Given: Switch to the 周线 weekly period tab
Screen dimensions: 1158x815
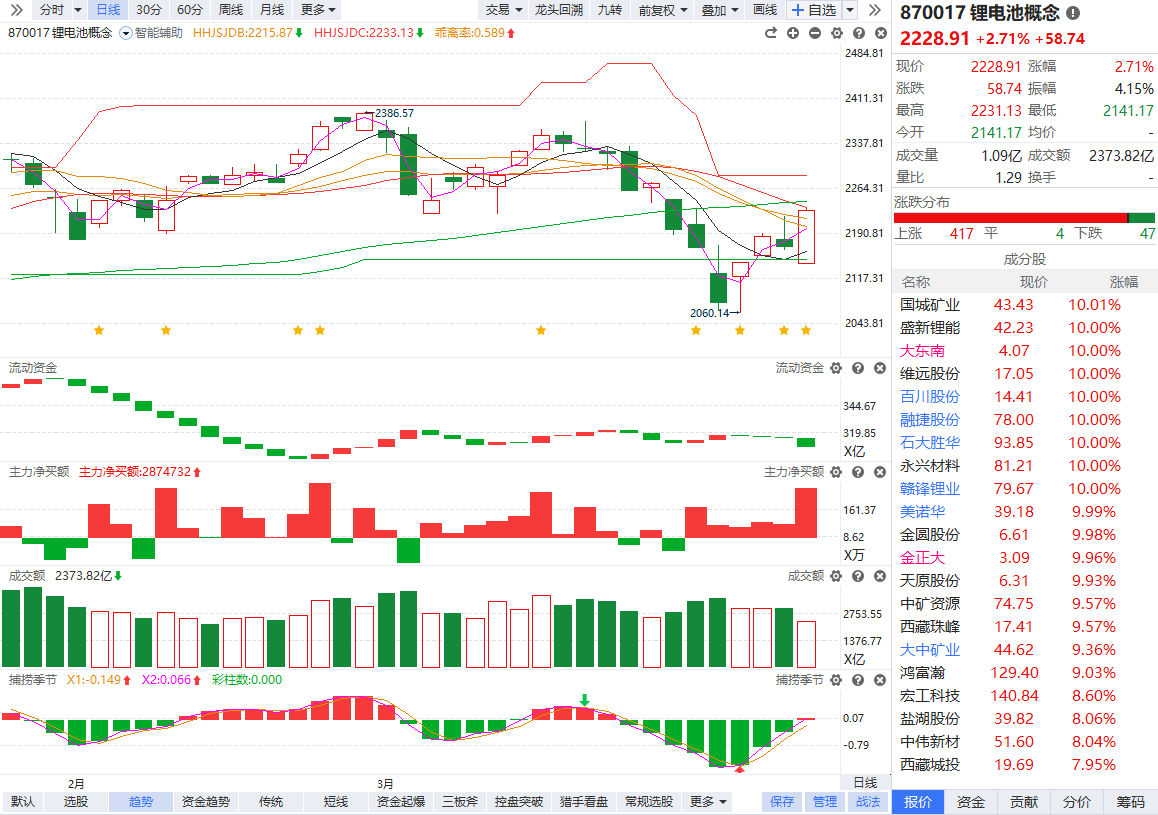Looking at the screenshot, I should pyautogui.click(x=230, y=10).
